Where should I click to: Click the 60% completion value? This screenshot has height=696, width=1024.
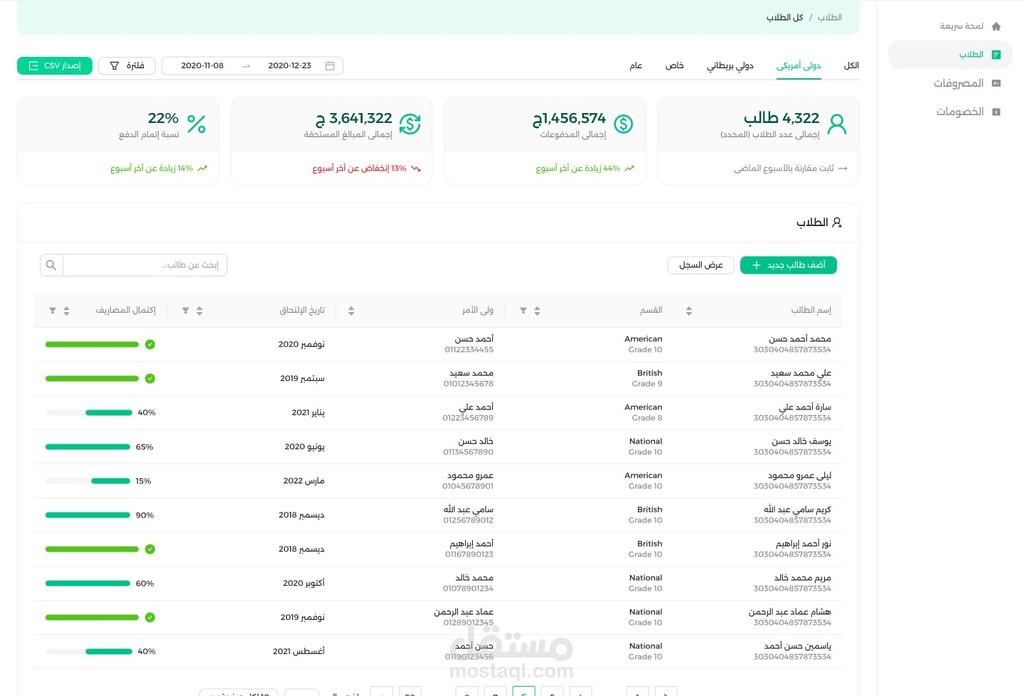pos(145,583)
